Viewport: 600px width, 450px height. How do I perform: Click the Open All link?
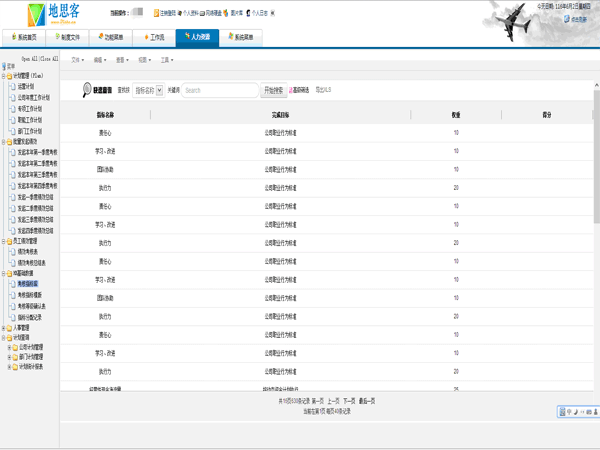(x=29, y=59)
